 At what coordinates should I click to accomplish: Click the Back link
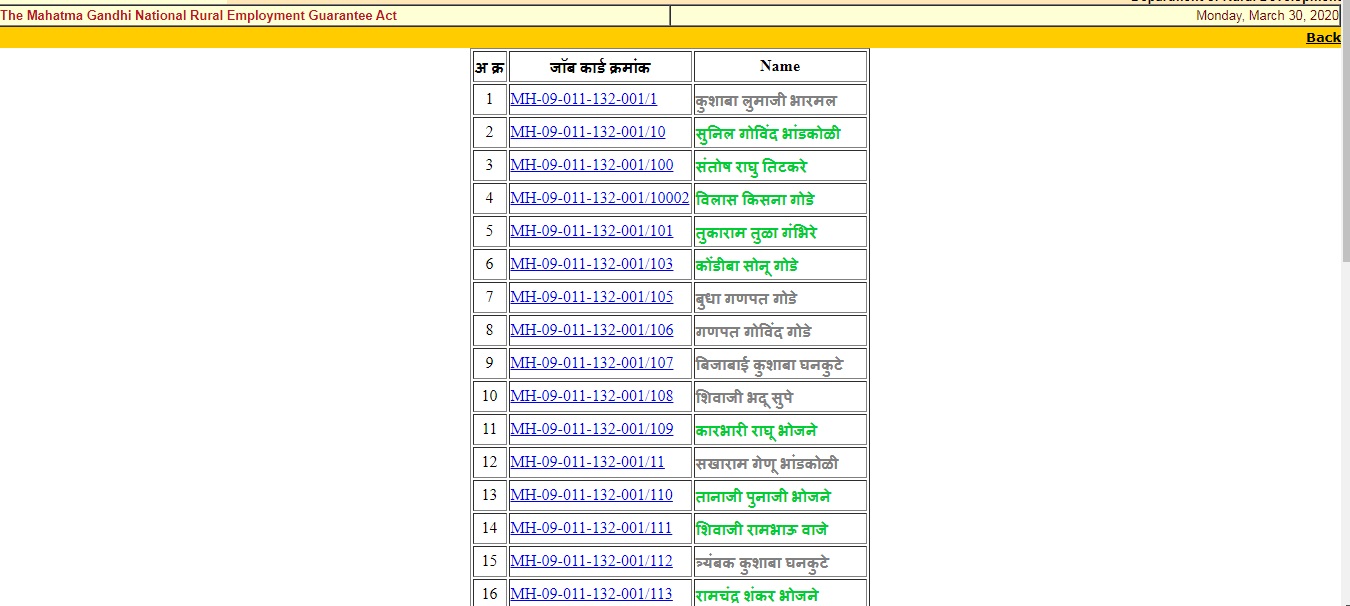click(x=1322, y=38)
